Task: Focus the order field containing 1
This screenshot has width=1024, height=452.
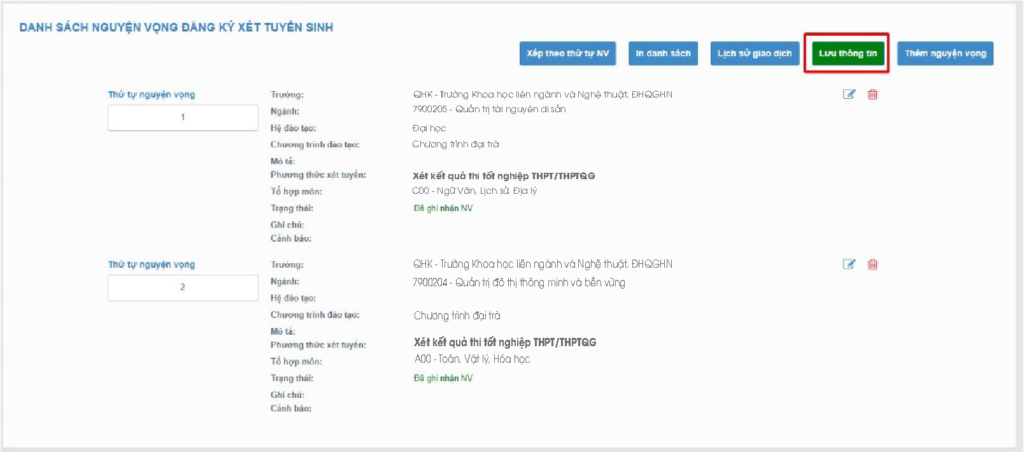Action: click(183, 117)
